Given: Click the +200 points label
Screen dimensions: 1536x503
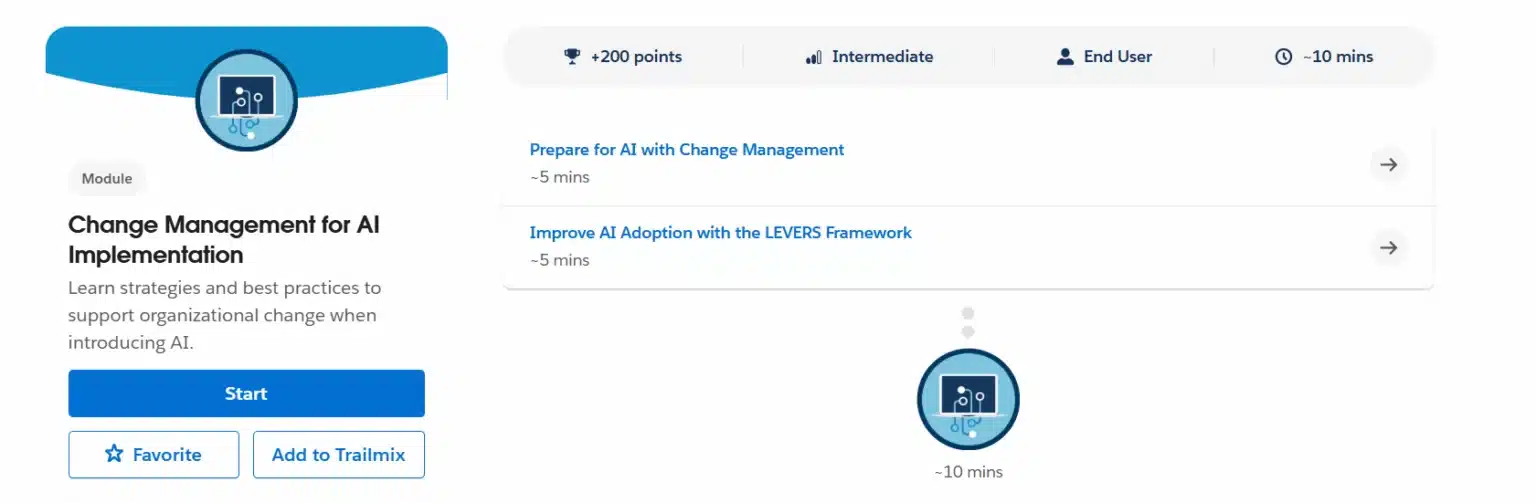Looking at the screenshot, I should tap(636, 57).
